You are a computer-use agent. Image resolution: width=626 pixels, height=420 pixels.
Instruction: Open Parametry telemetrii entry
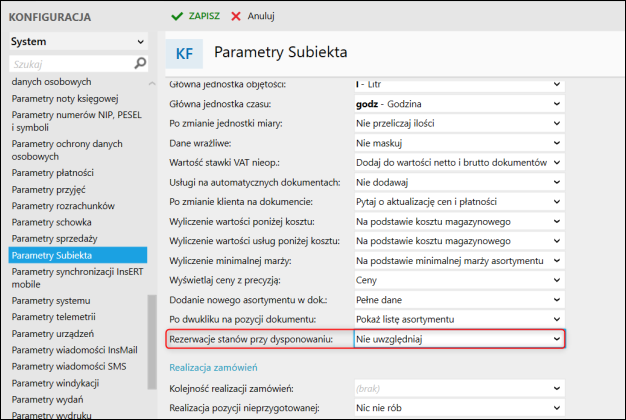53,317
